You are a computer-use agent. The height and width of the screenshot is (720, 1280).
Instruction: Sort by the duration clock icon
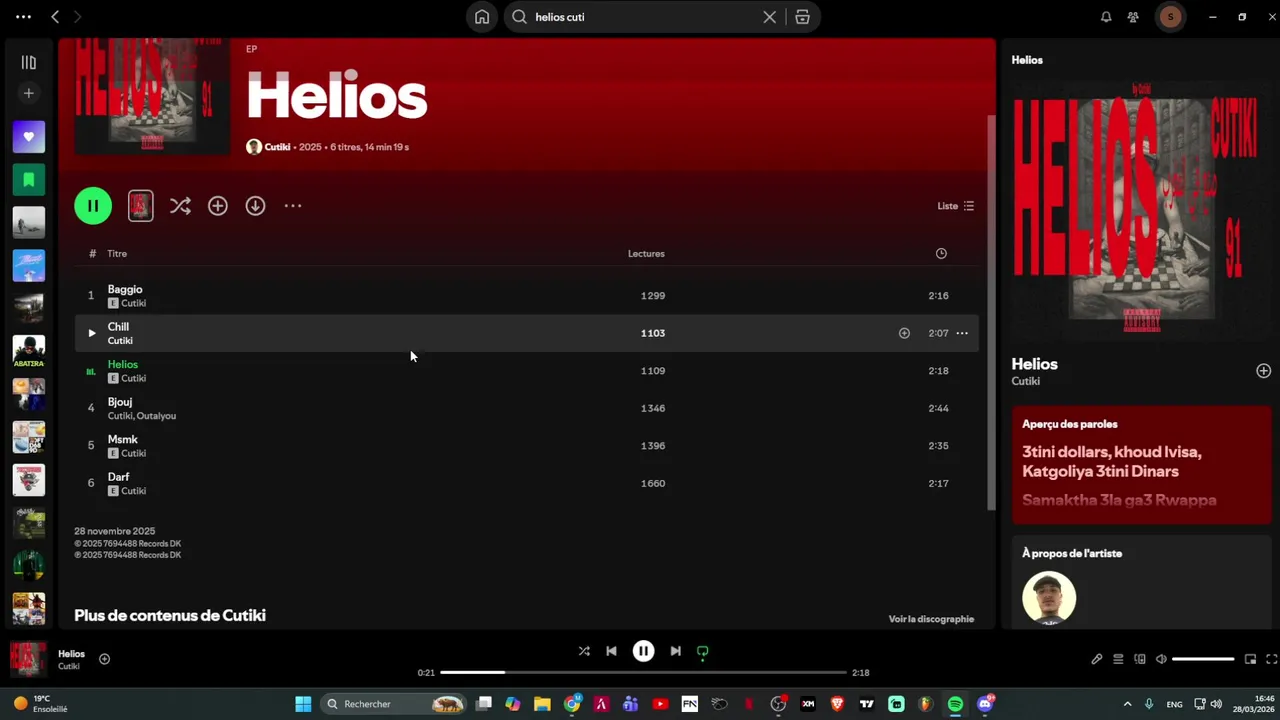[x=941, y=254]
